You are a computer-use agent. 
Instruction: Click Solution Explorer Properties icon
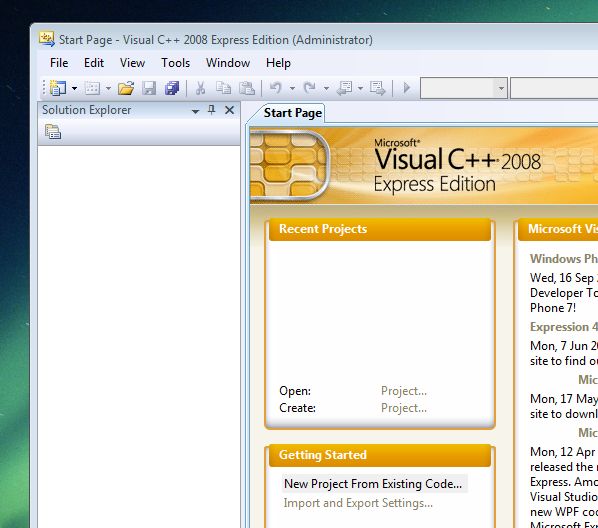pos(53,132)
